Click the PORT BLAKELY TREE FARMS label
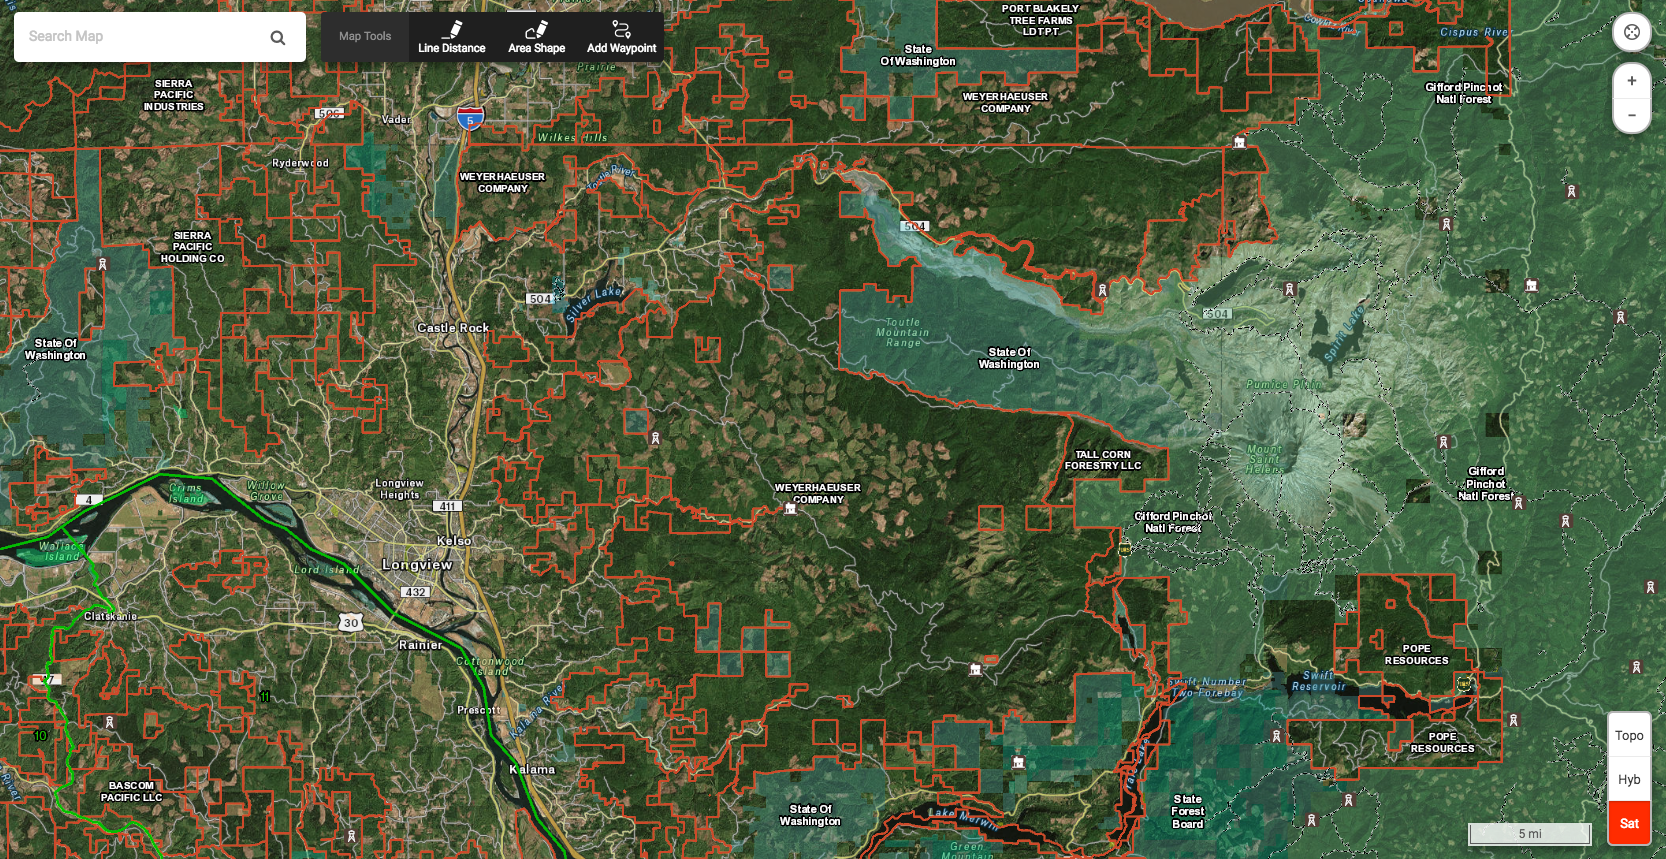 tap(1041, 20)
